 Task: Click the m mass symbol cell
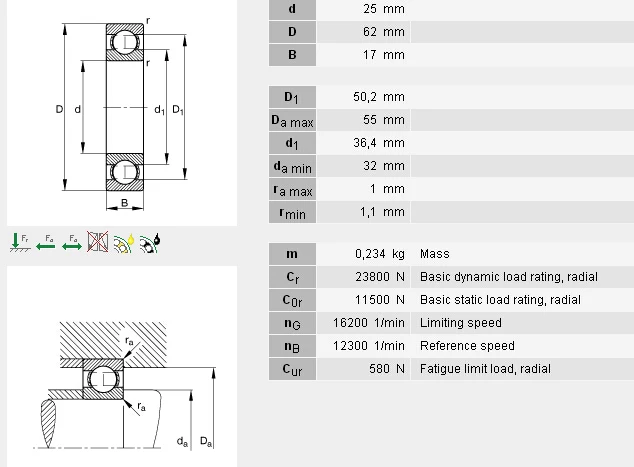pyautogui.click(x=292, y=254)
